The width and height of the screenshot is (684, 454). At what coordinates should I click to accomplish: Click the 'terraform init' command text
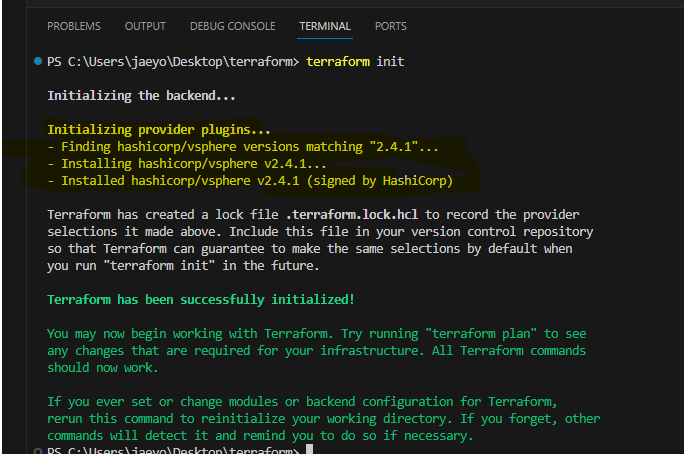[x=355, y=61]
